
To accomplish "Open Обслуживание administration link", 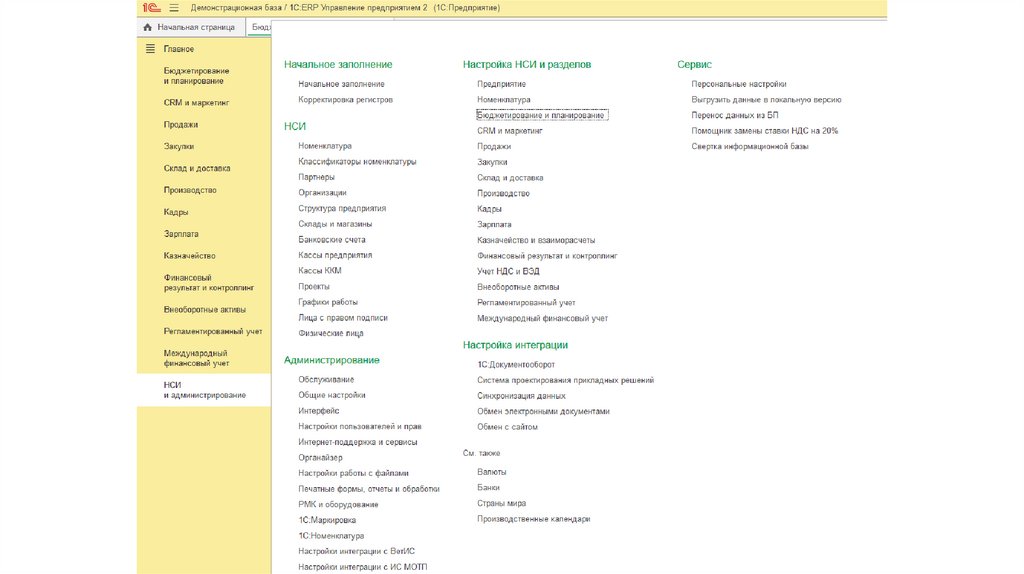I will 326,380.
